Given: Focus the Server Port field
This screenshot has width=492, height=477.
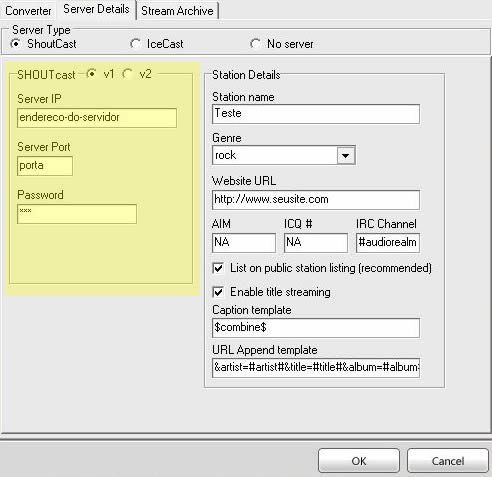Looking at the screenshot, I should click(x=45, y=166).
